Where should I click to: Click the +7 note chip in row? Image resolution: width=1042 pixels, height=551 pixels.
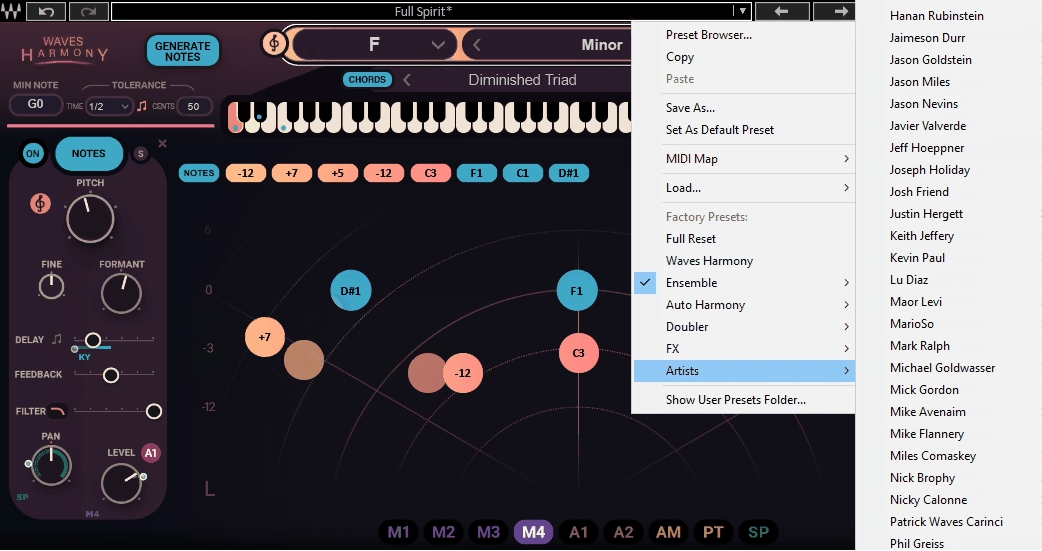pos(292,173)
